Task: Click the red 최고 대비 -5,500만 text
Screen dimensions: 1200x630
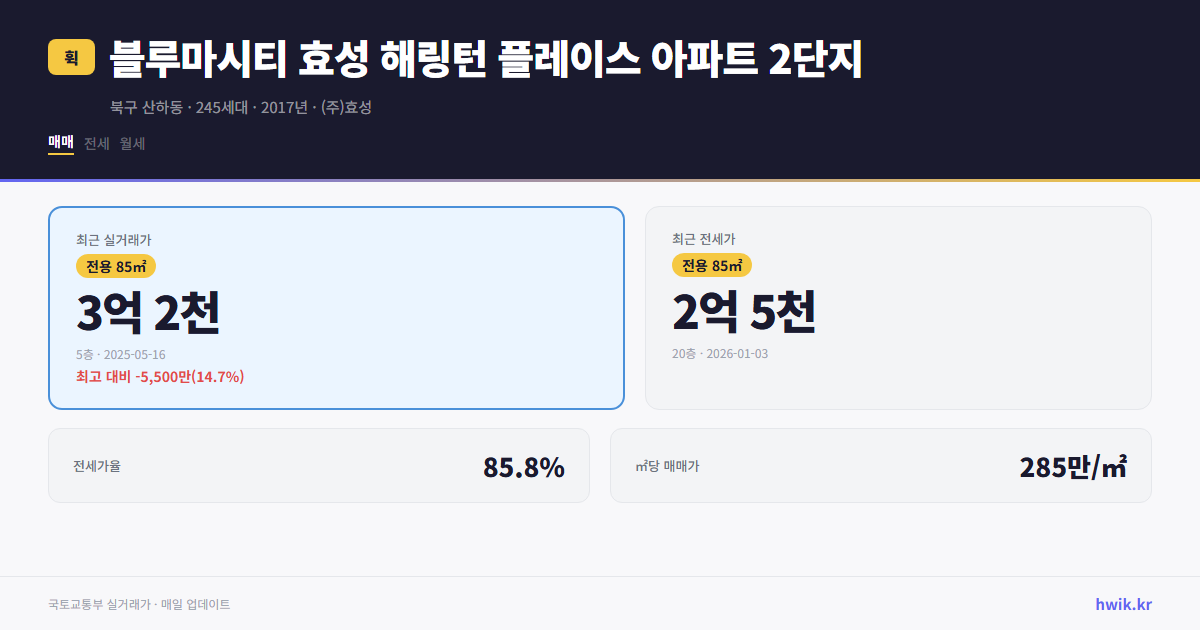Action: [161, 378]
